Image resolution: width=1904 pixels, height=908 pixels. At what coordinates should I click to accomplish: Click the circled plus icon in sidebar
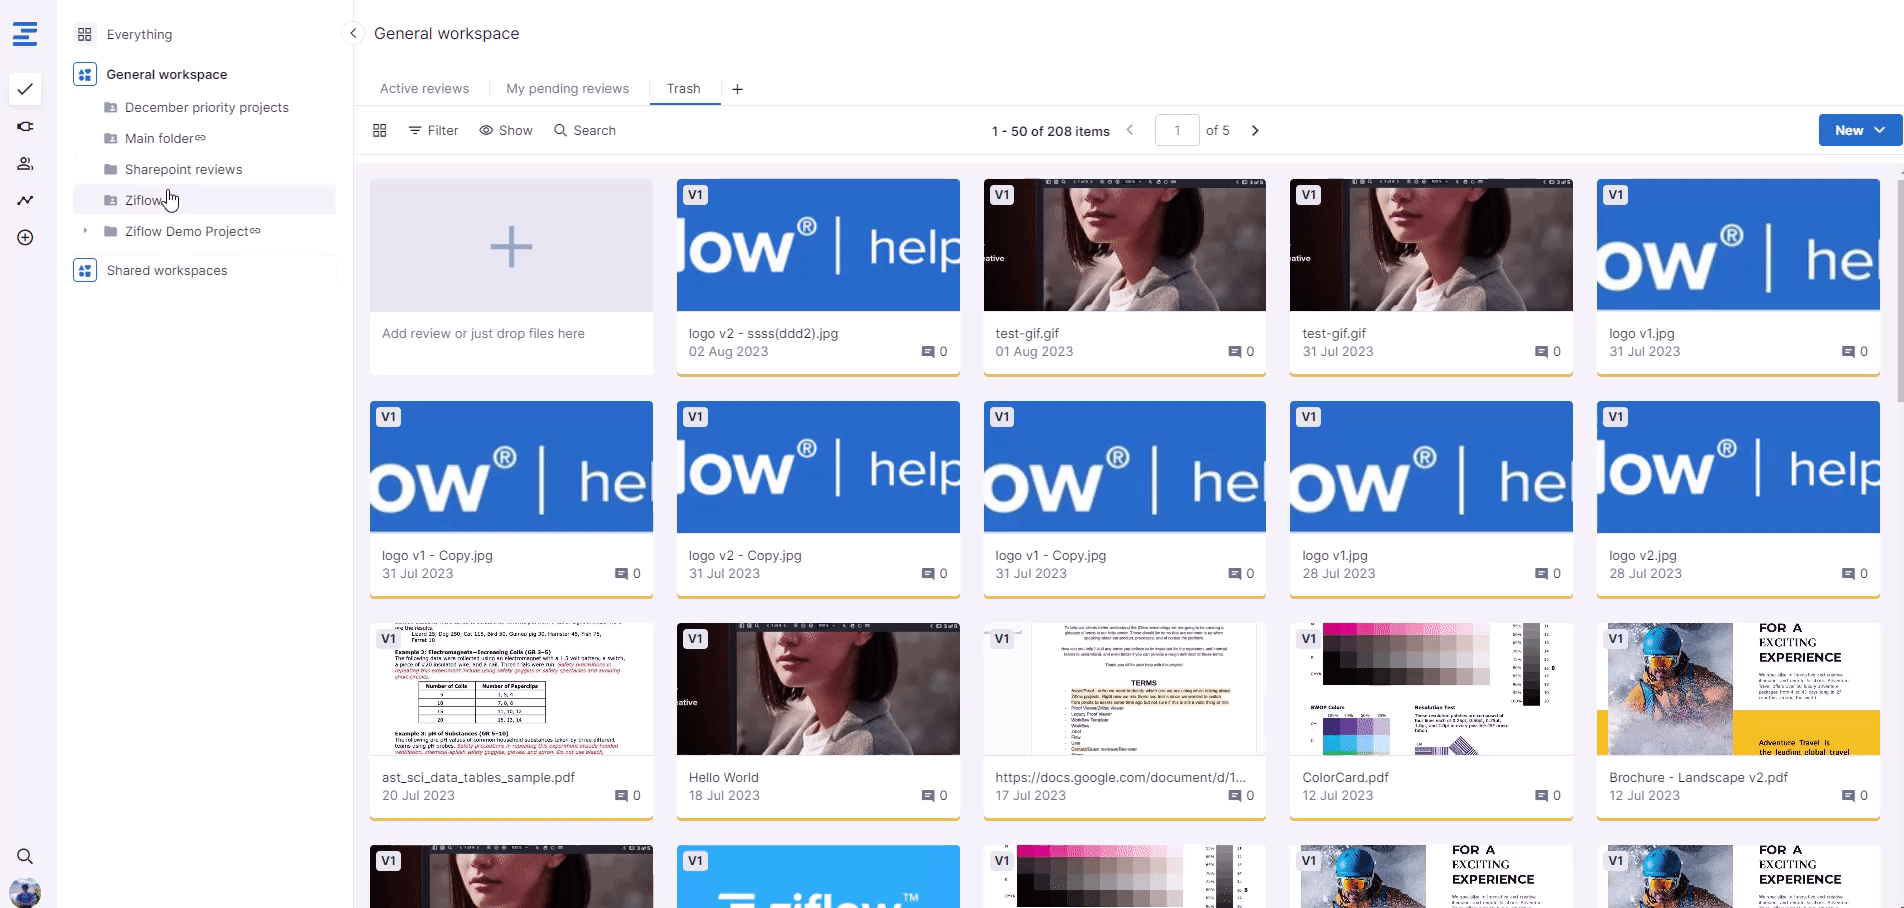25,237
